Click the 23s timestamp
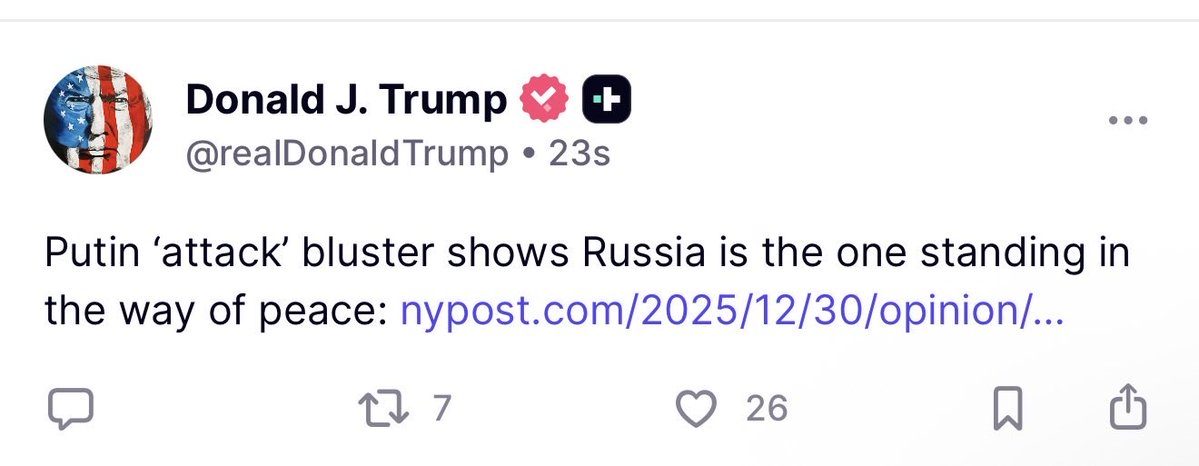 [579, 154]
